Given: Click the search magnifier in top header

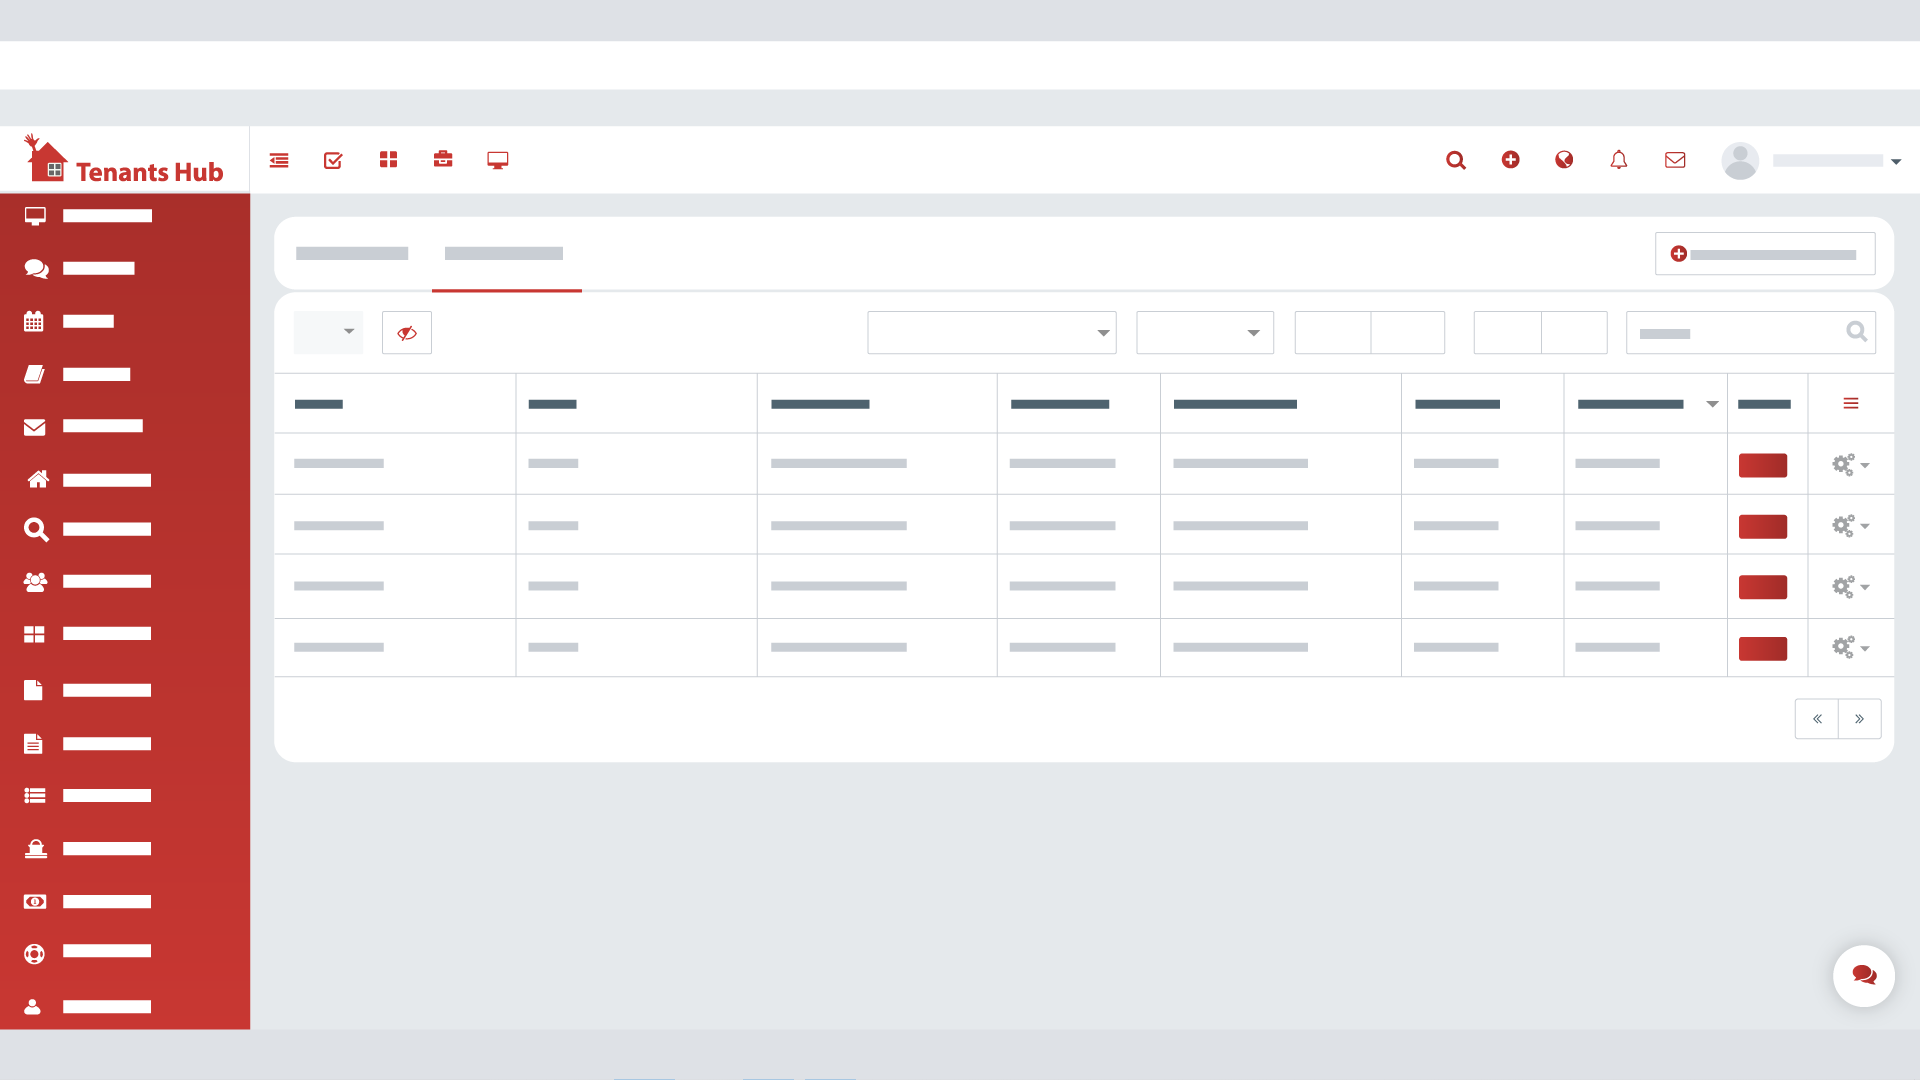Looking at the screenshot, I should point(1456,160).
